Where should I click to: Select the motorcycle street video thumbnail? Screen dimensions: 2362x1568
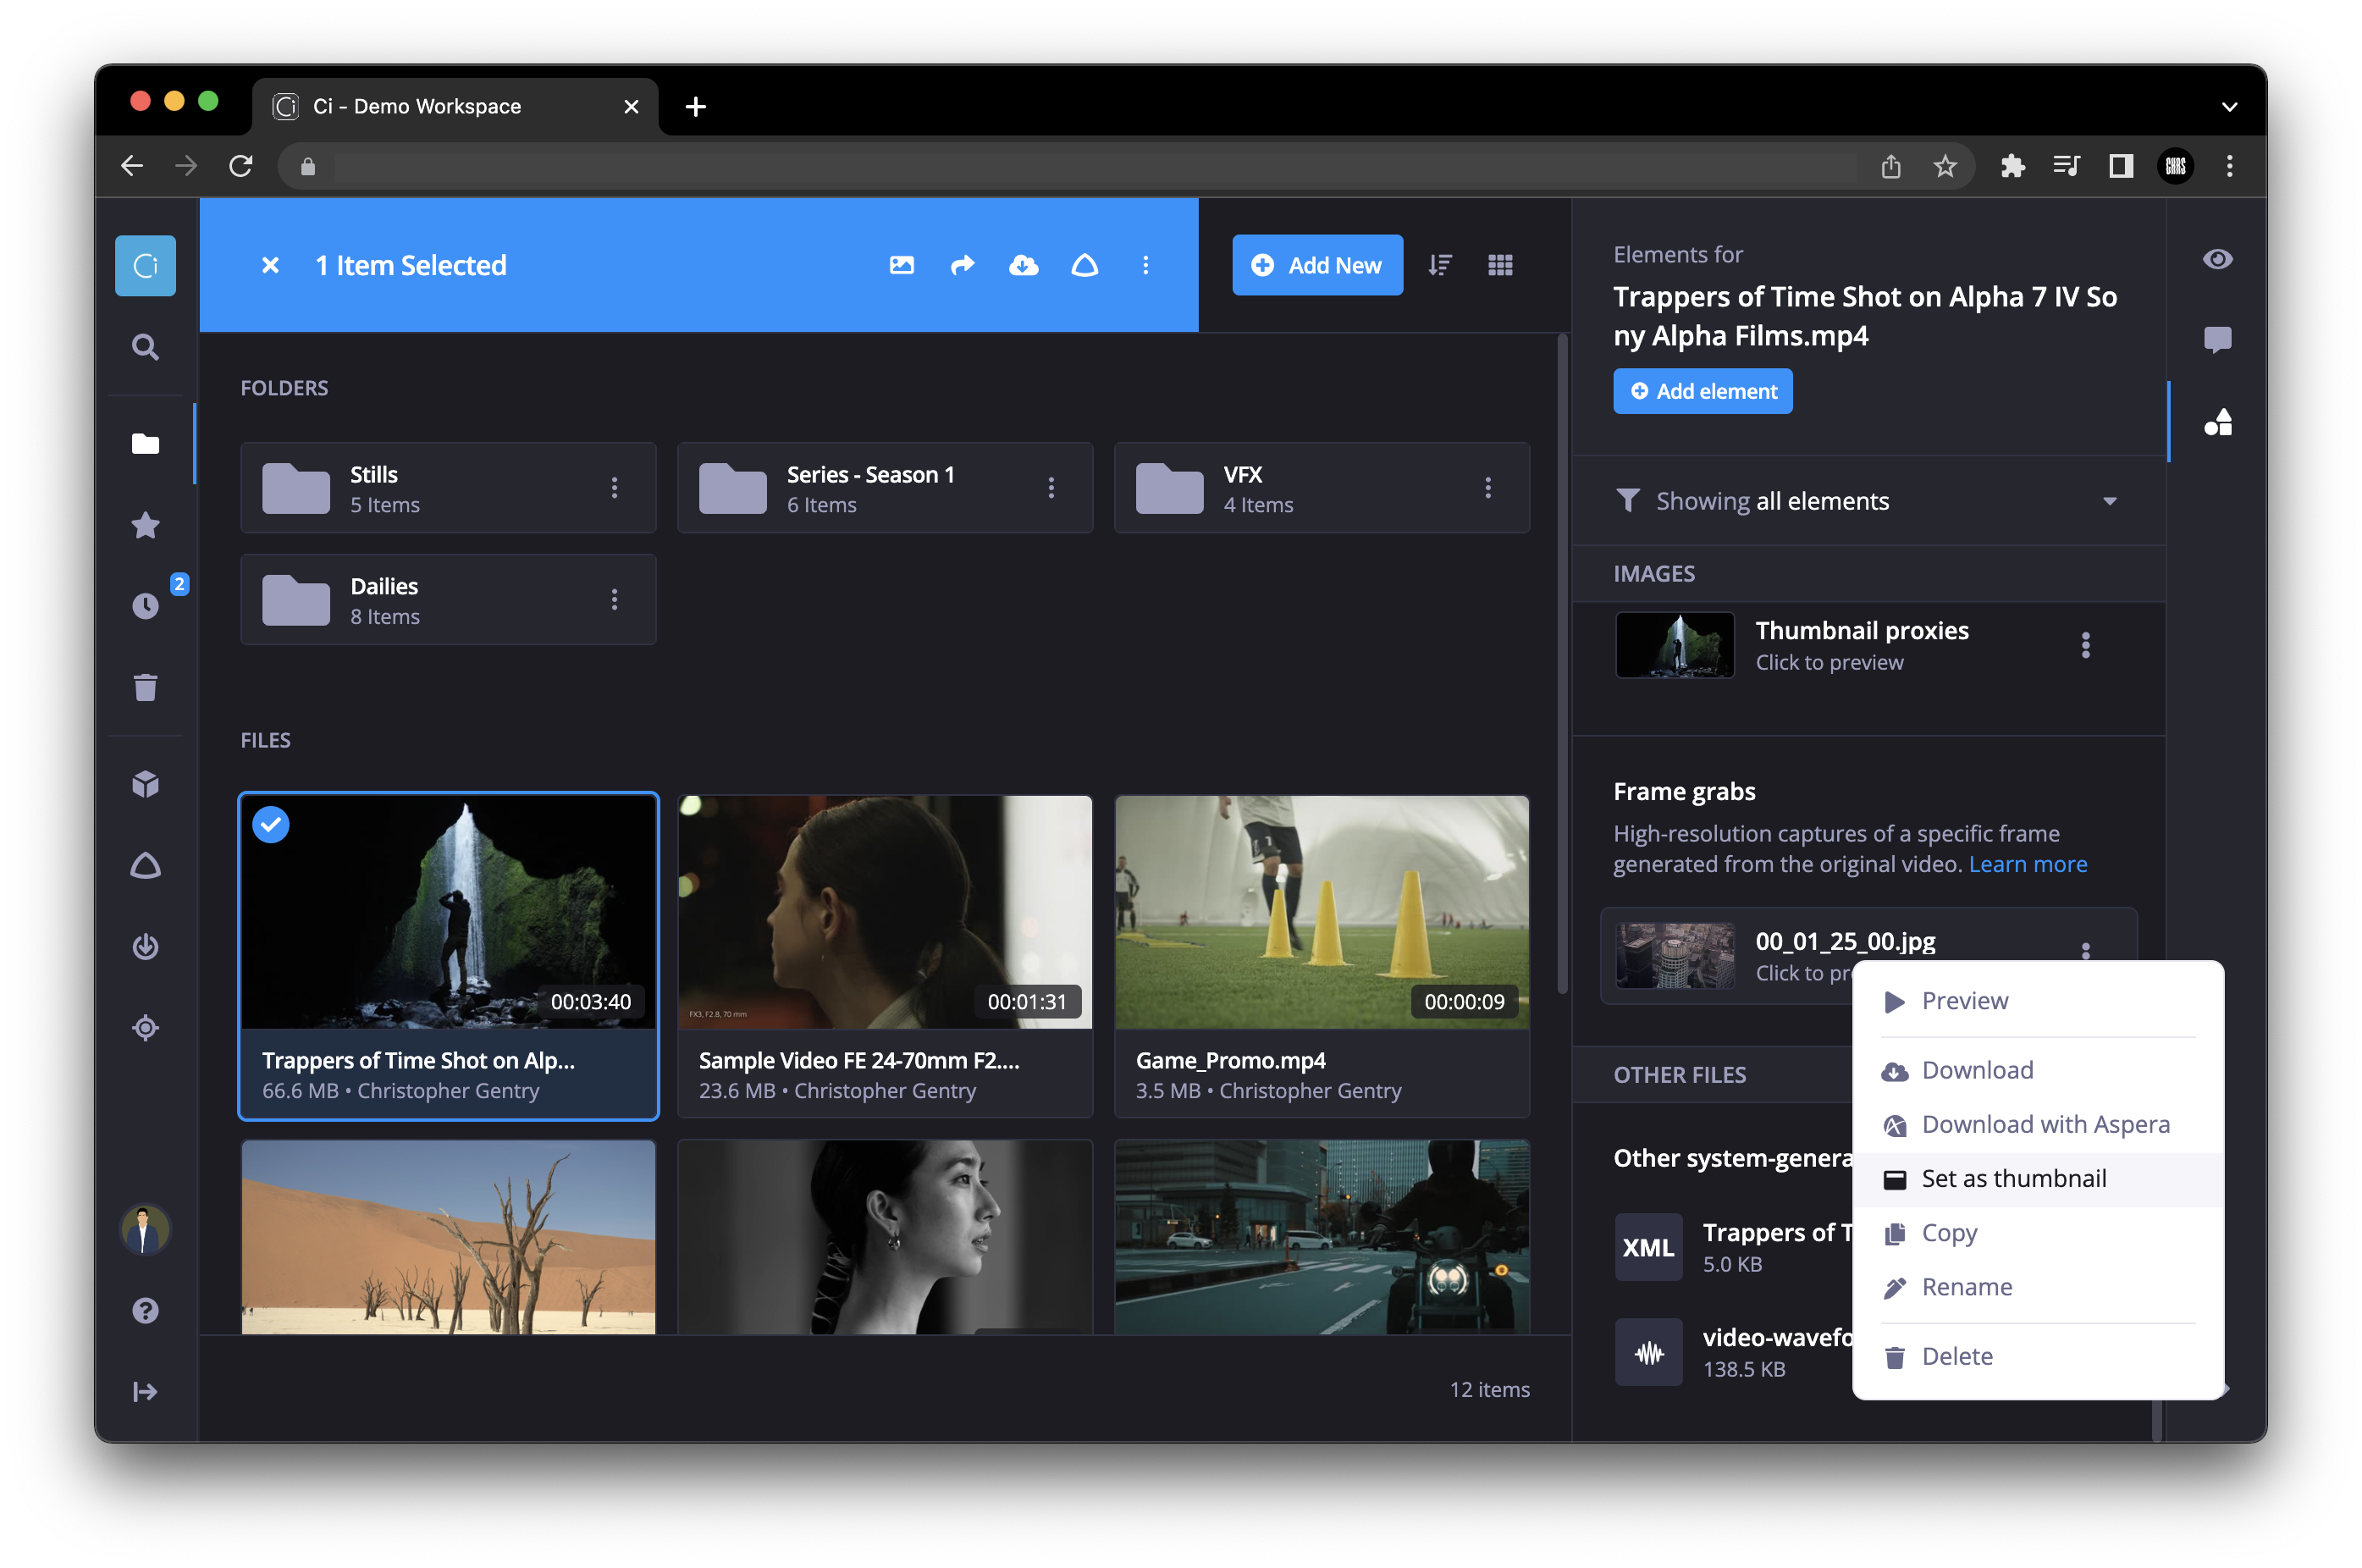point(1321,1237)
